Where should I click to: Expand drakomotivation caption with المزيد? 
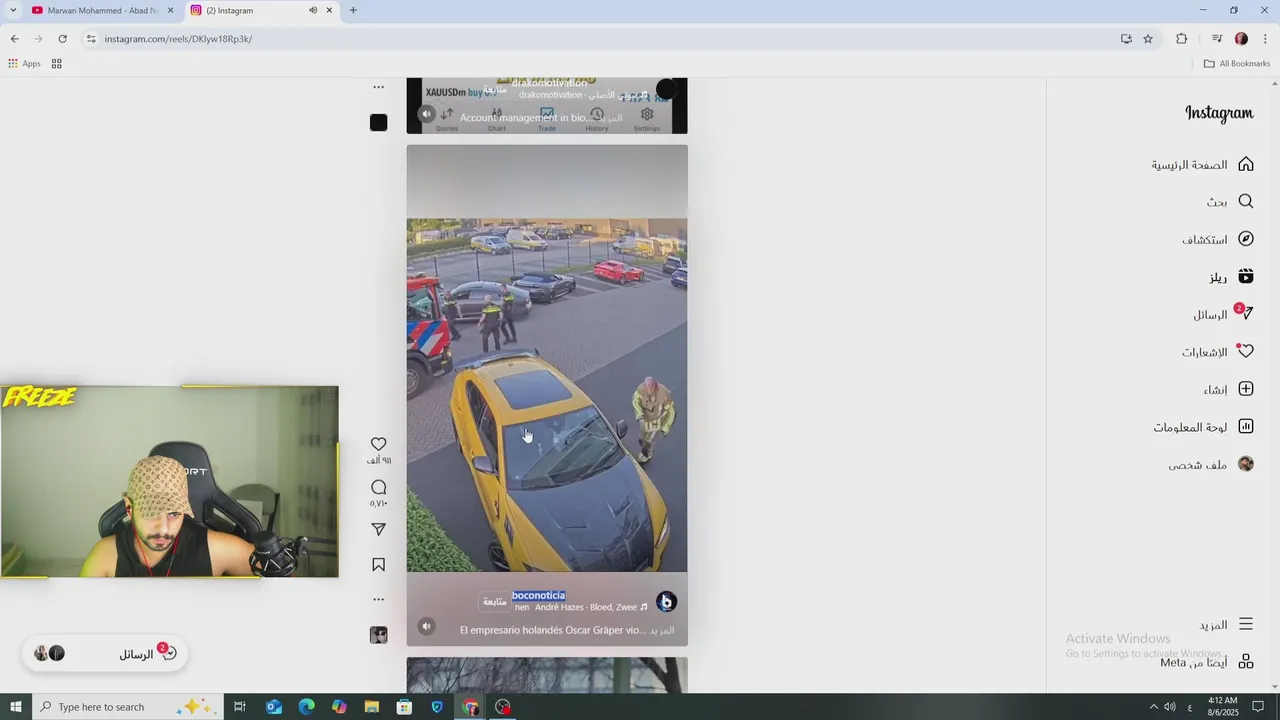tap(609, 118)
